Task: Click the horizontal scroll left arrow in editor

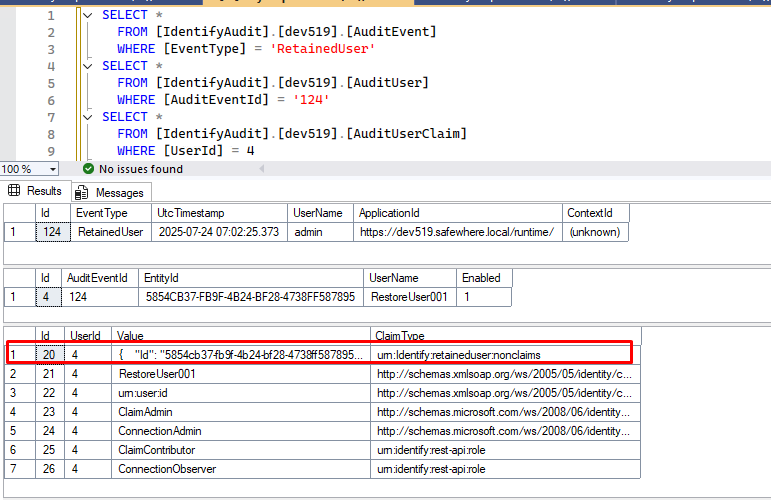Action: [x=262, y=169]
